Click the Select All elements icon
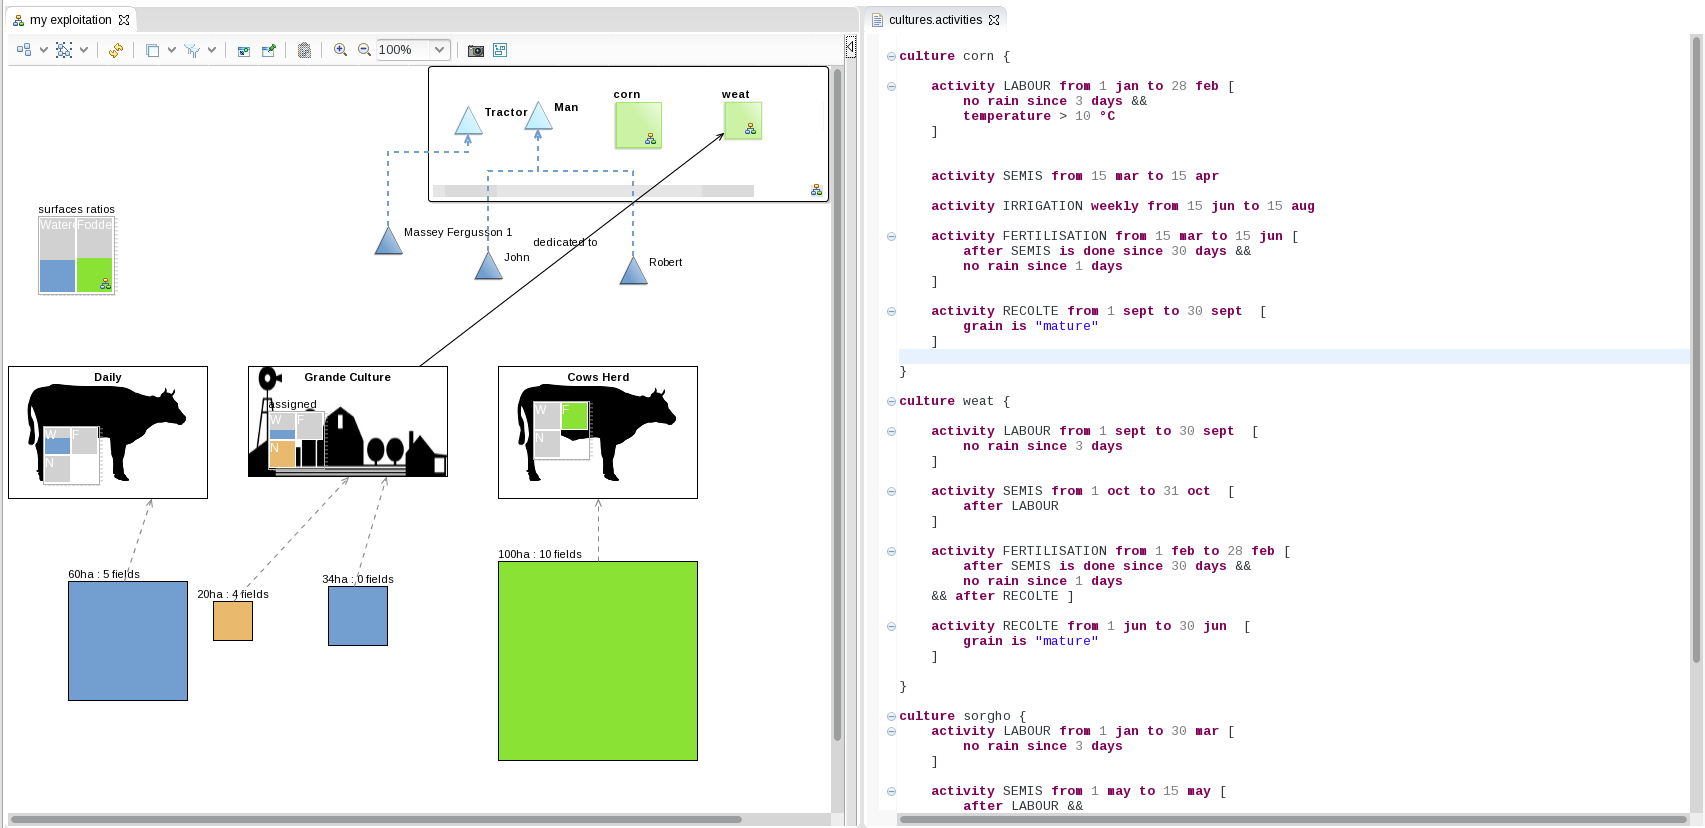Image resolution: width=1705 pixels, height=828 pixels. pos(64,50)
